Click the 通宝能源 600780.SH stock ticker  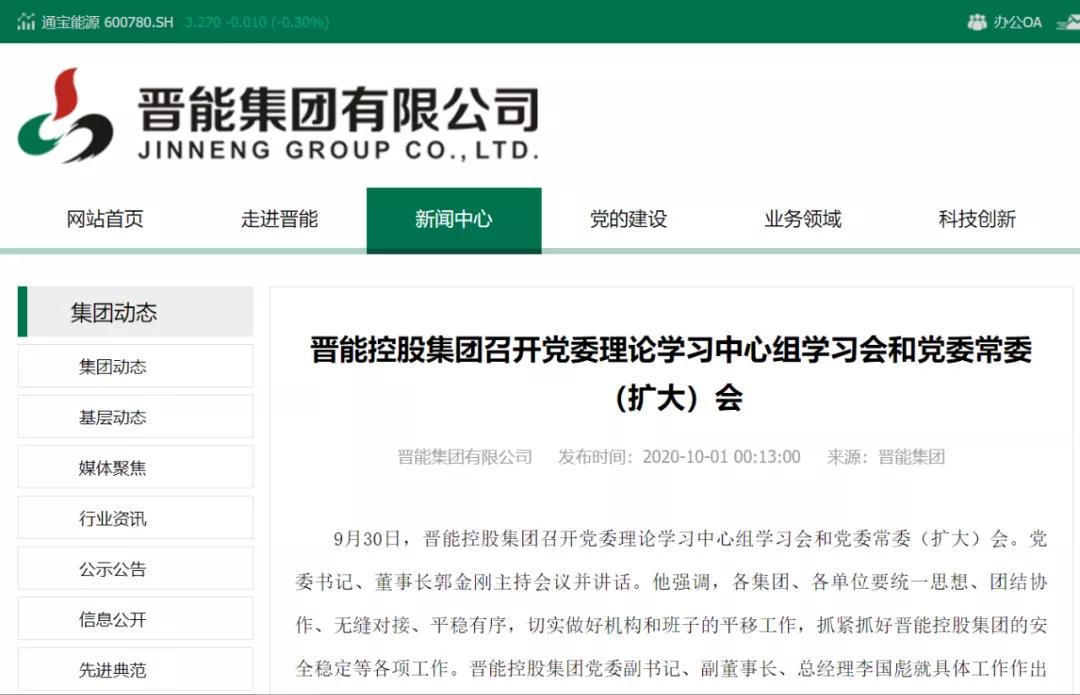pos(110,20)
